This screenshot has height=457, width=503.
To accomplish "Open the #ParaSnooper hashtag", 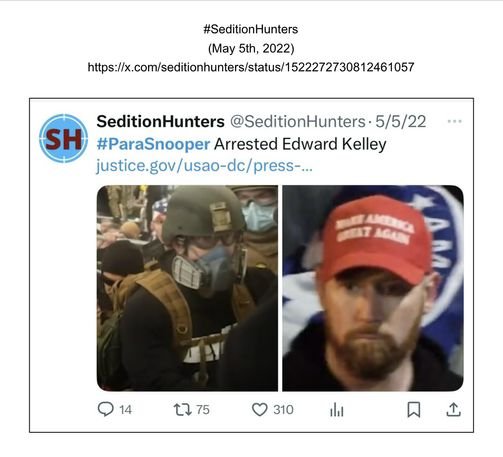I will click(153, 144).
